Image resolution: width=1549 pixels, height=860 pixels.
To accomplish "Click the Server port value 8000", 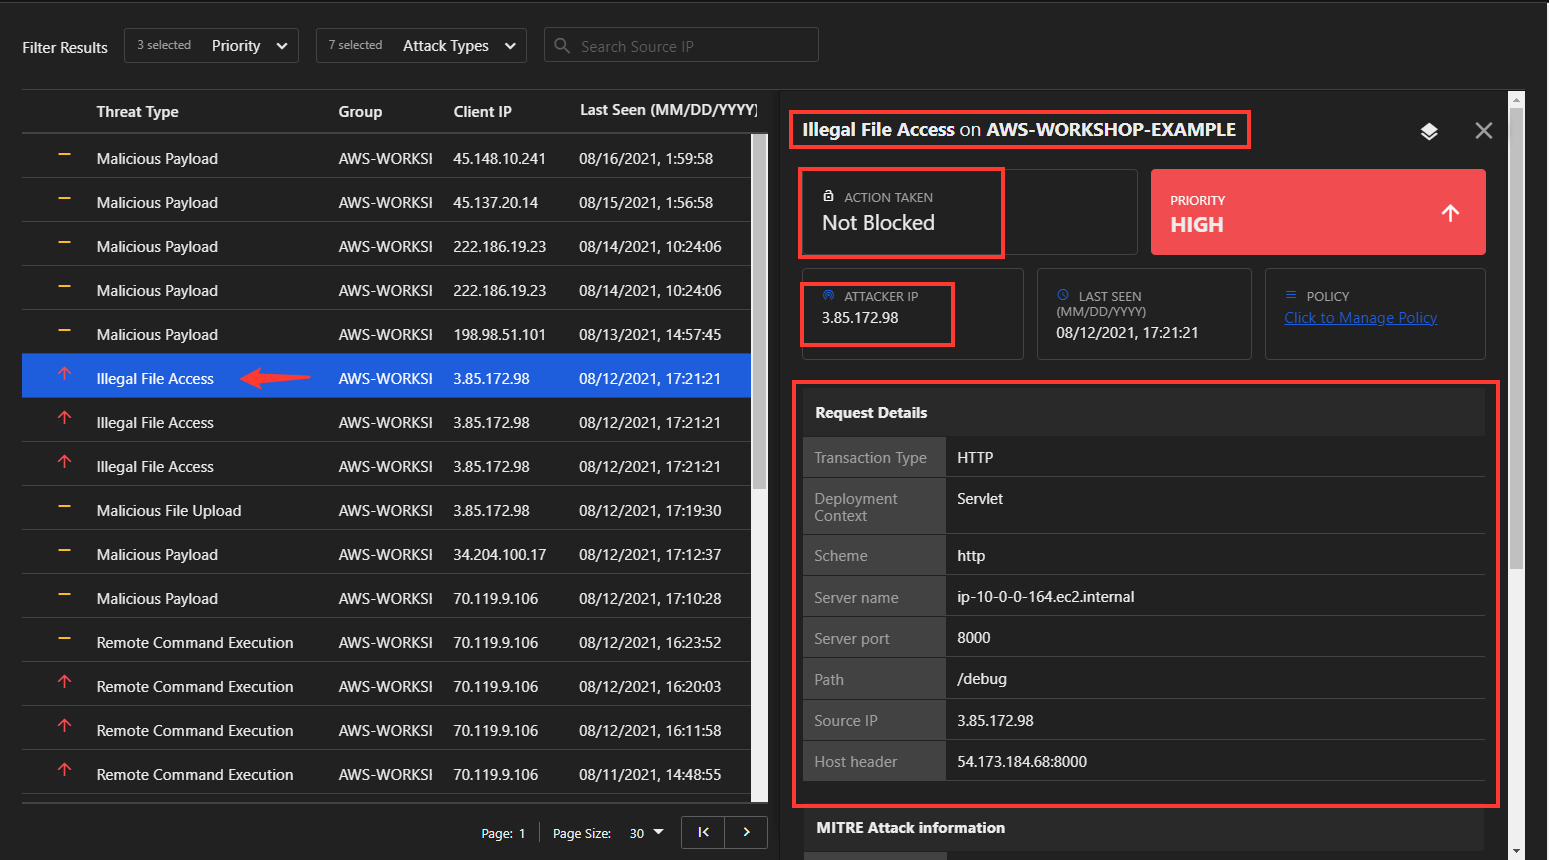I will [974, 638].
